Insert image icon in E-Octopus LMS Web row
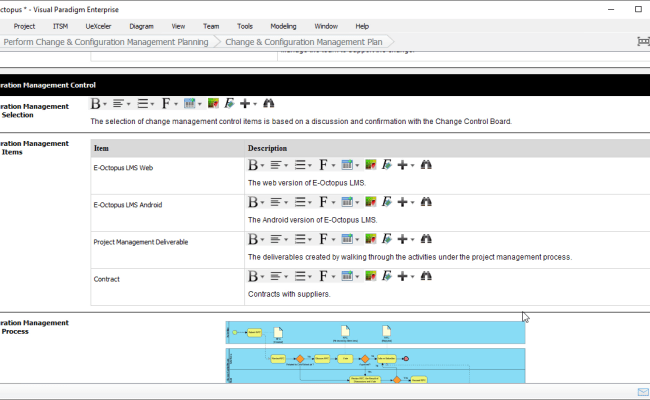 click(x=371, y=165)
